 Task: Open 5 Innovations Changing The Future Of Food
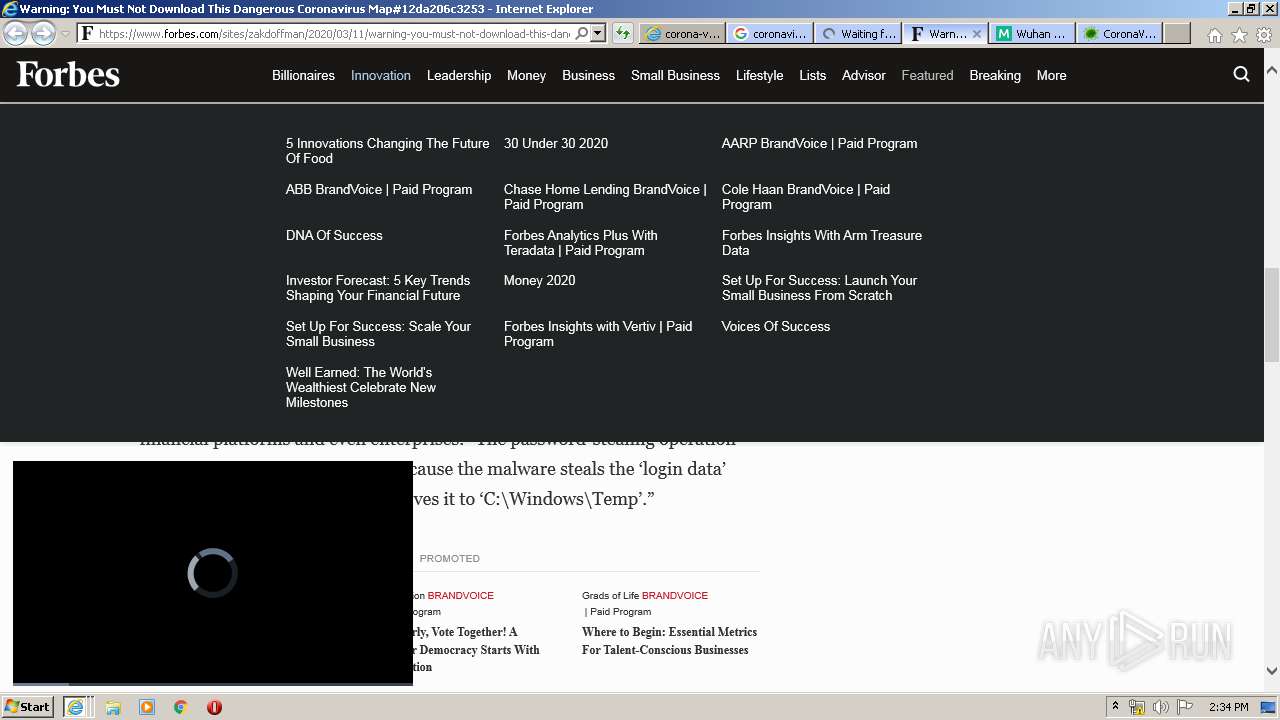click(x=387, y=151)
